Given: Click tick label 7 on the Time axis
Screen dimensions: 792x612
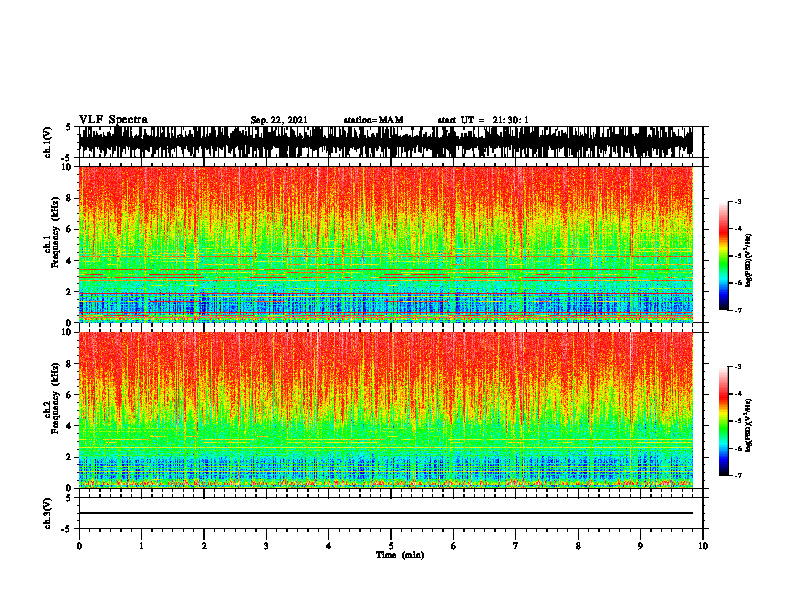Looking at the screenshot, I should [516, 546].
